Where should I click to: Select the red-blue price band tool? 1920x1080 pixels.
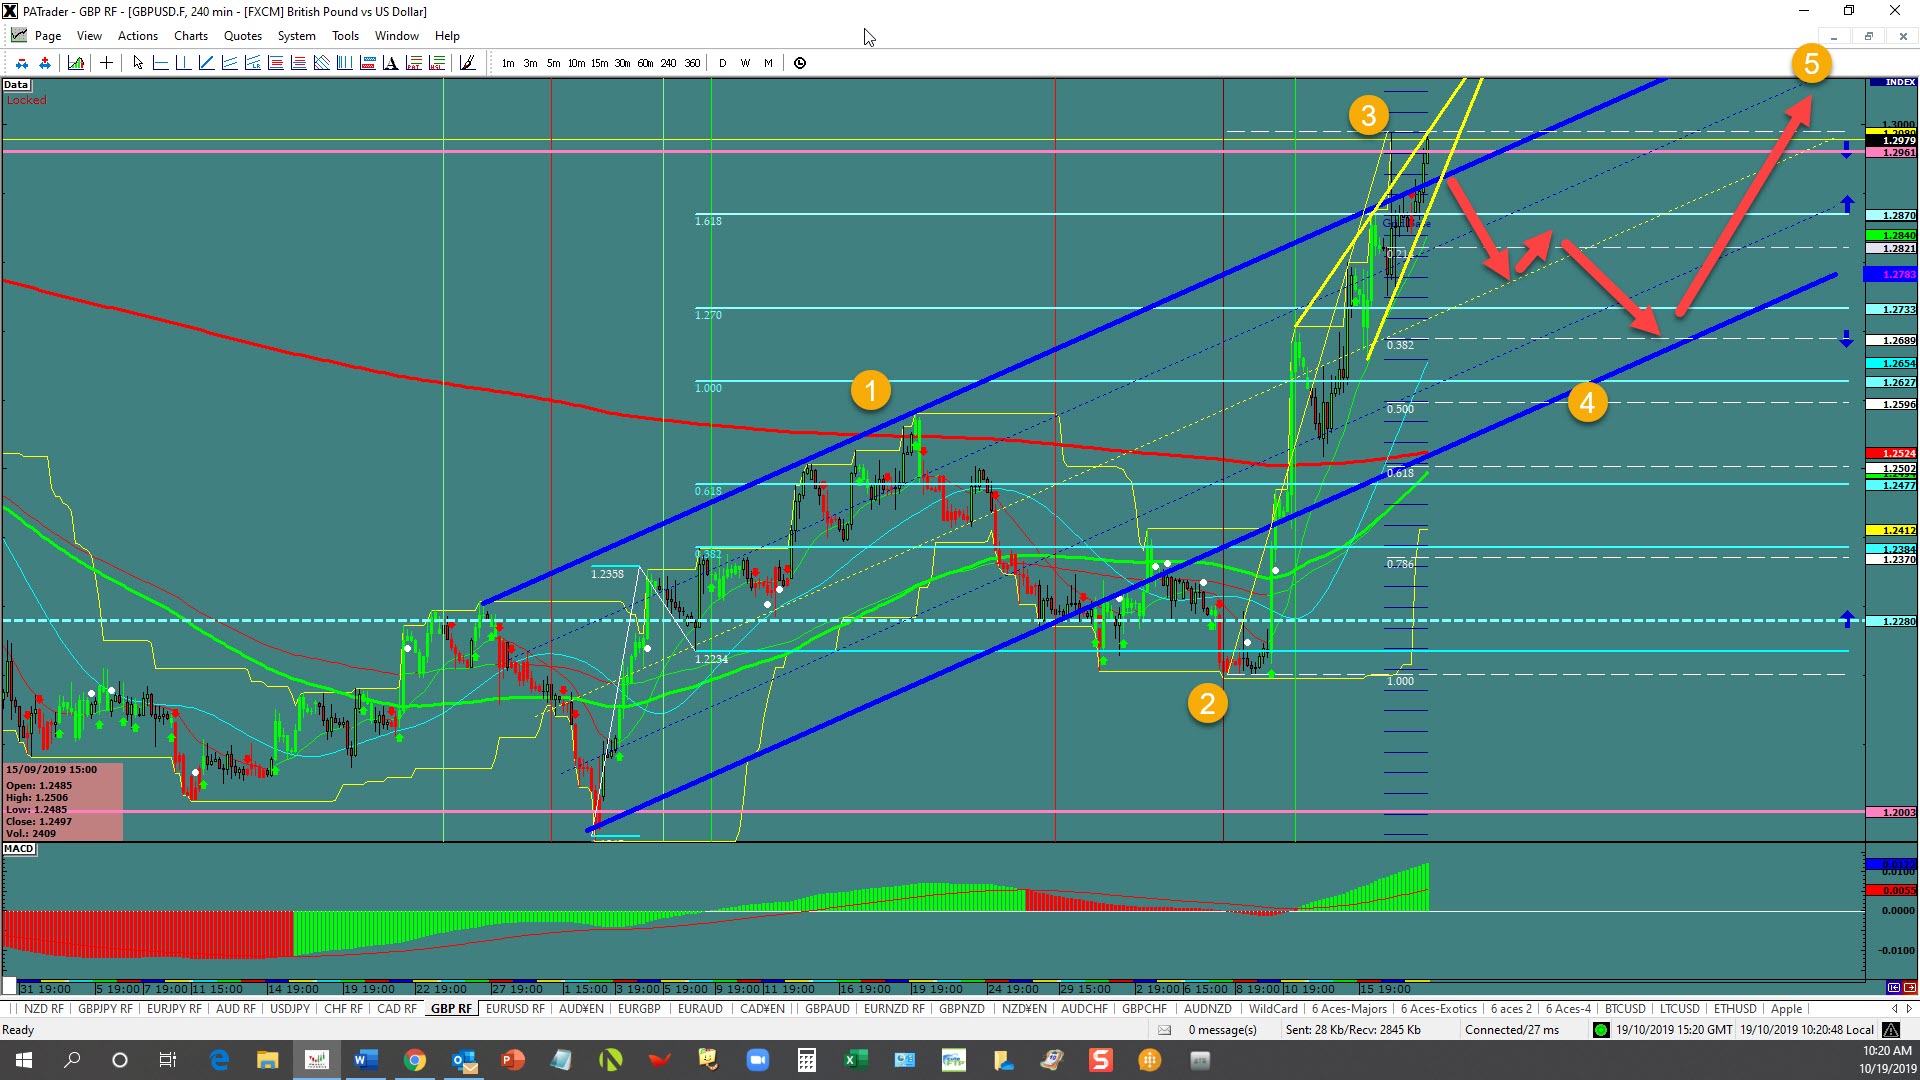pos(367,63)
